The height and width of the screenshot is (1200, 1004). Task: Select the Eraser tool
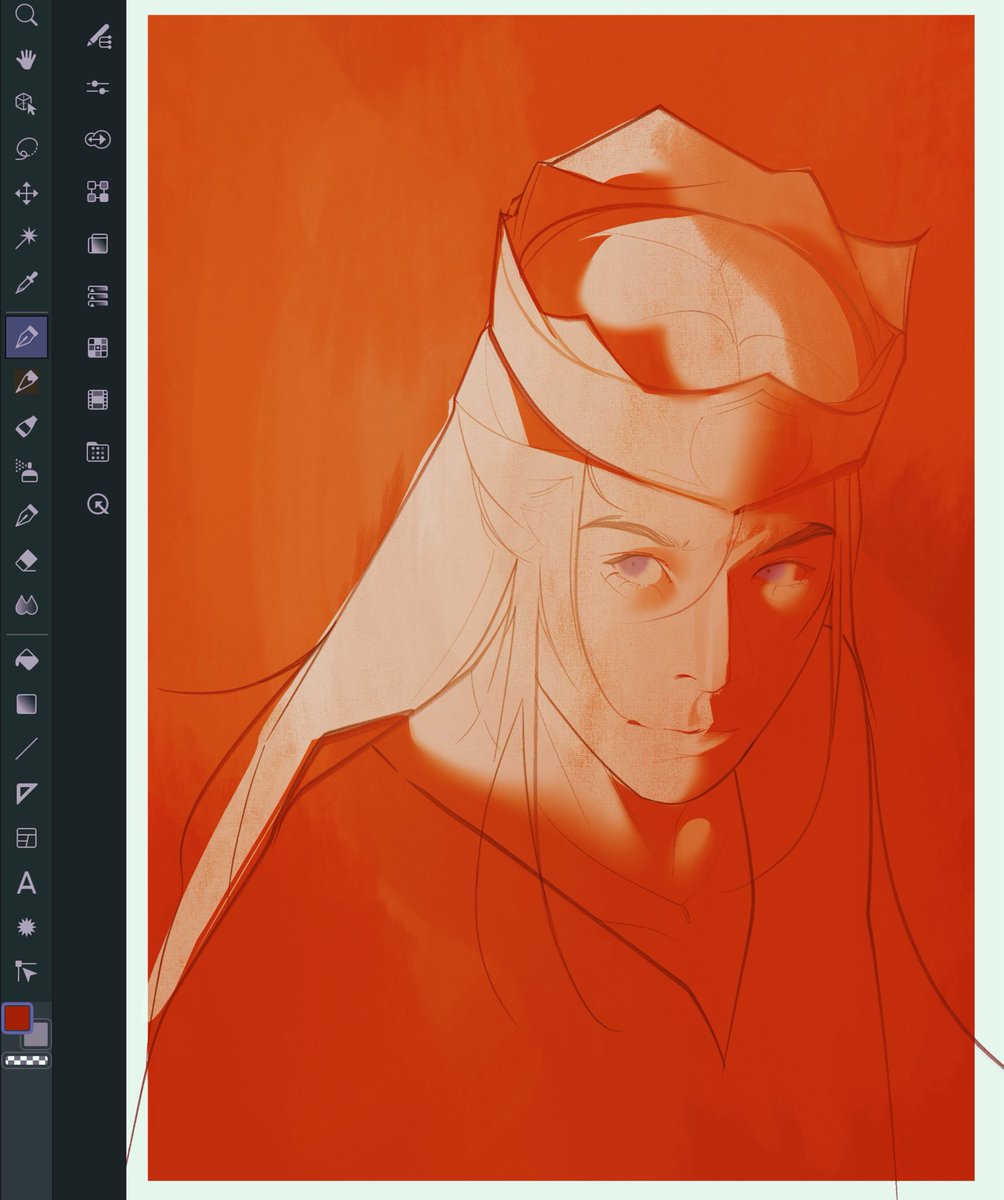pos(27,561)
